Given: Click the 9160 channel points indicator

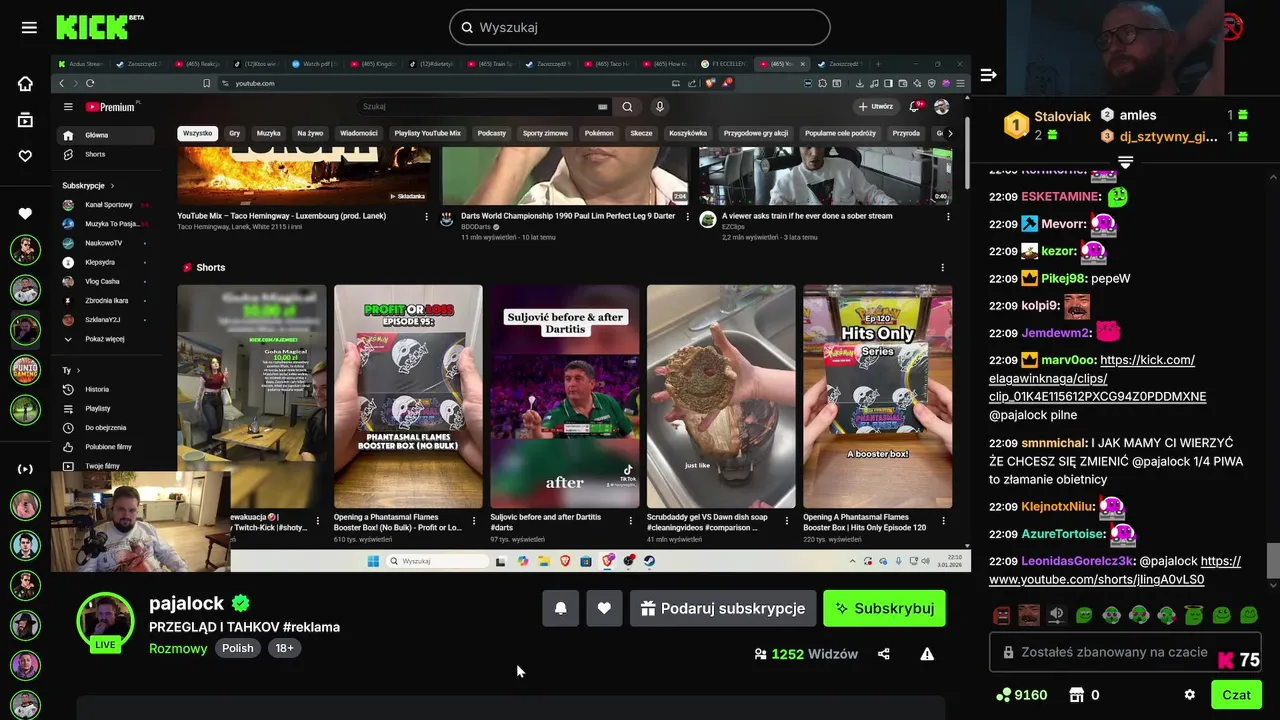Looking at the screenshot, I should [x=1022, y=695].
